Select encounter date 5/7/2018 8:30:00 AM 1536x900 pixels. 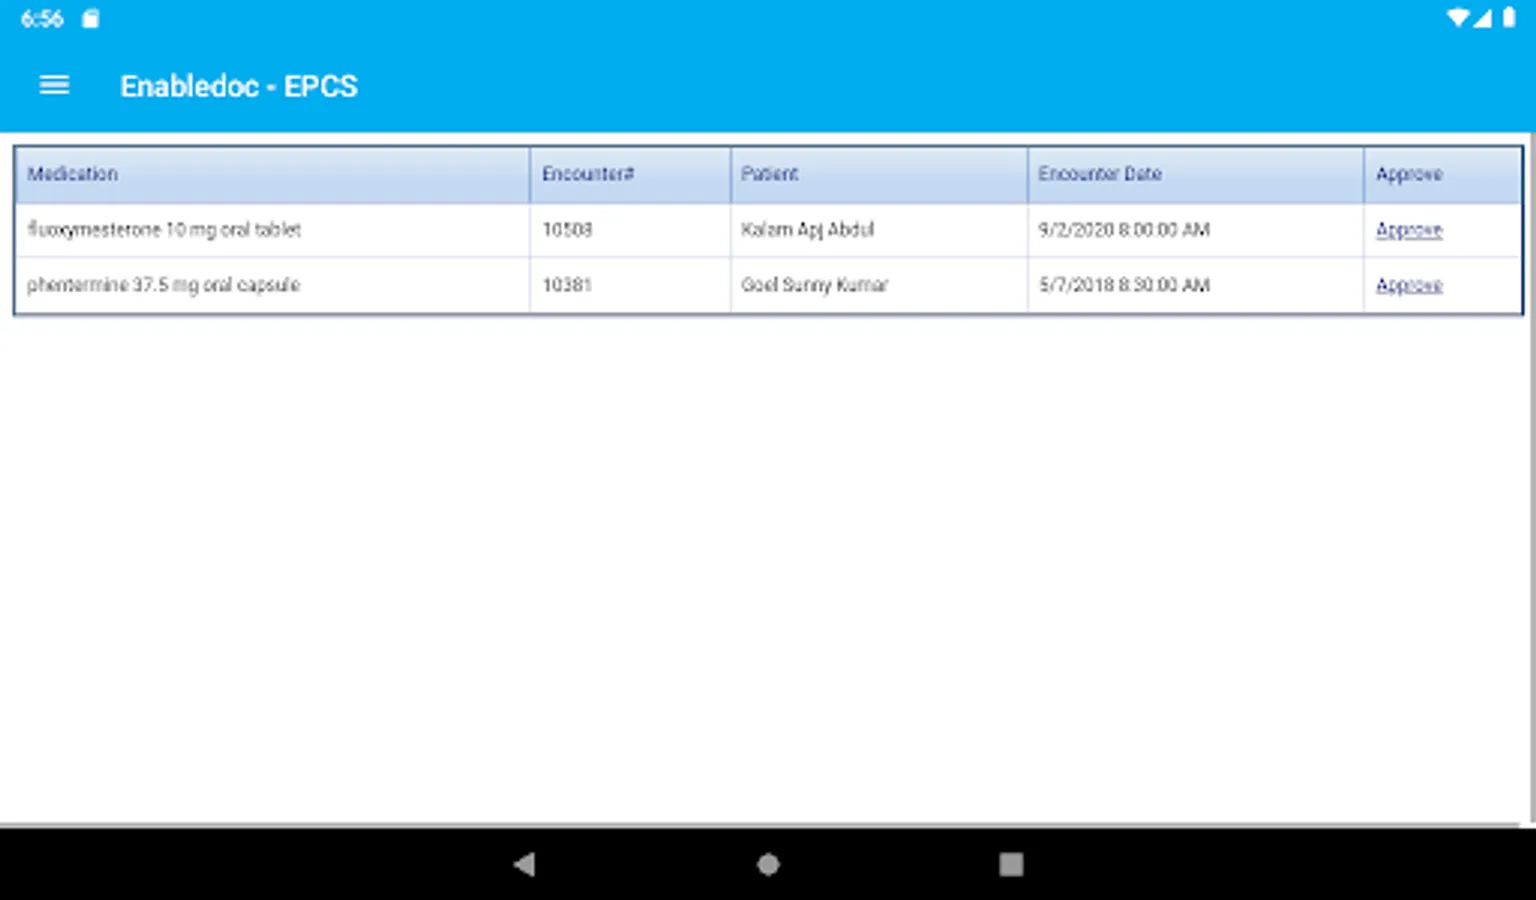point(1124,285)
